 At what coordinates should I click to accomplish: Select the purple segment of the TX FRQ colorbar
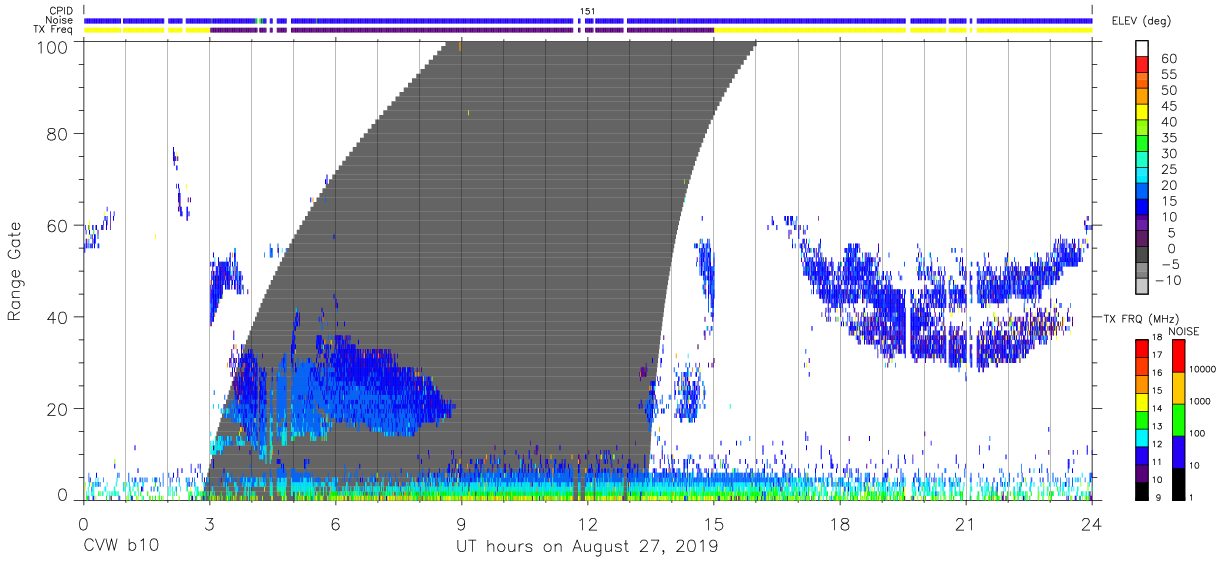point(1143,475)
